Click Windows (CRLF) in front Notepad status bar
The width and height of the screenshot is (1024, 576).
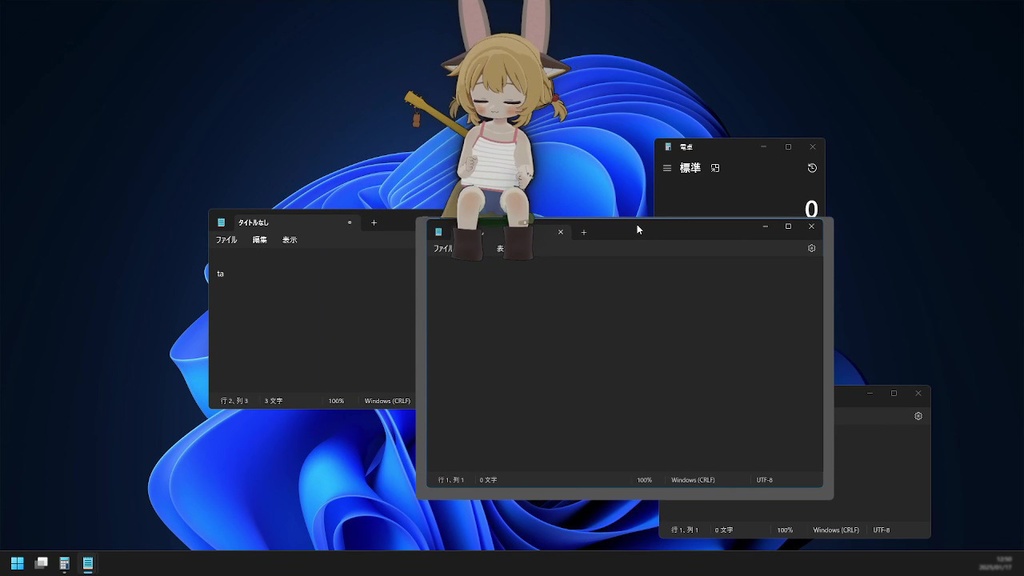point(693,480)
